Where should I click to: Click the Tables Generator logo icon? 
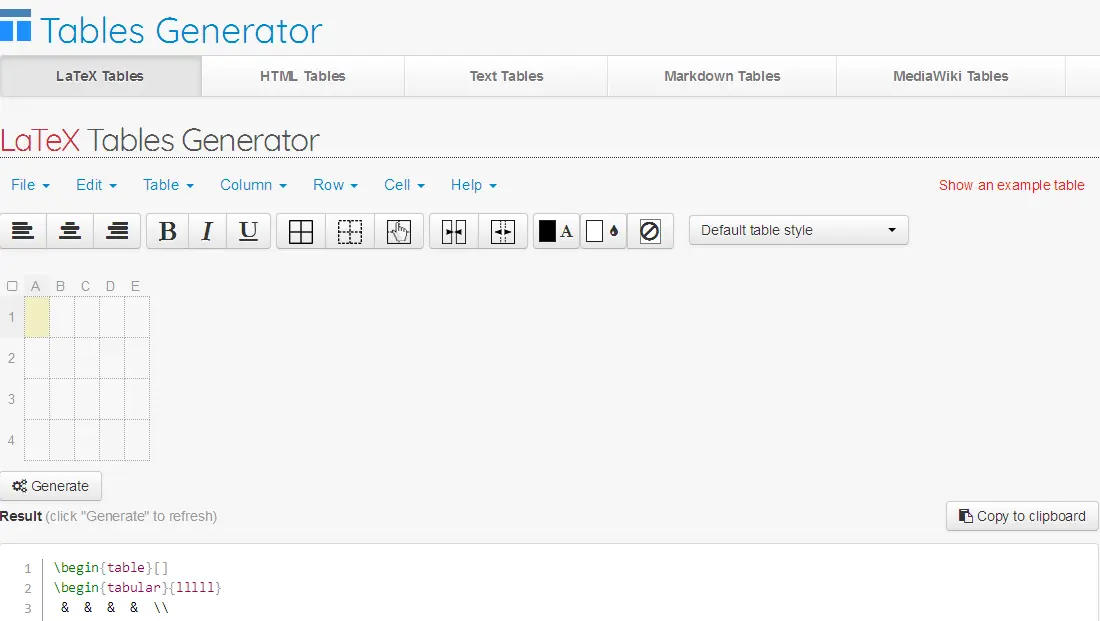tap(15, 26)
